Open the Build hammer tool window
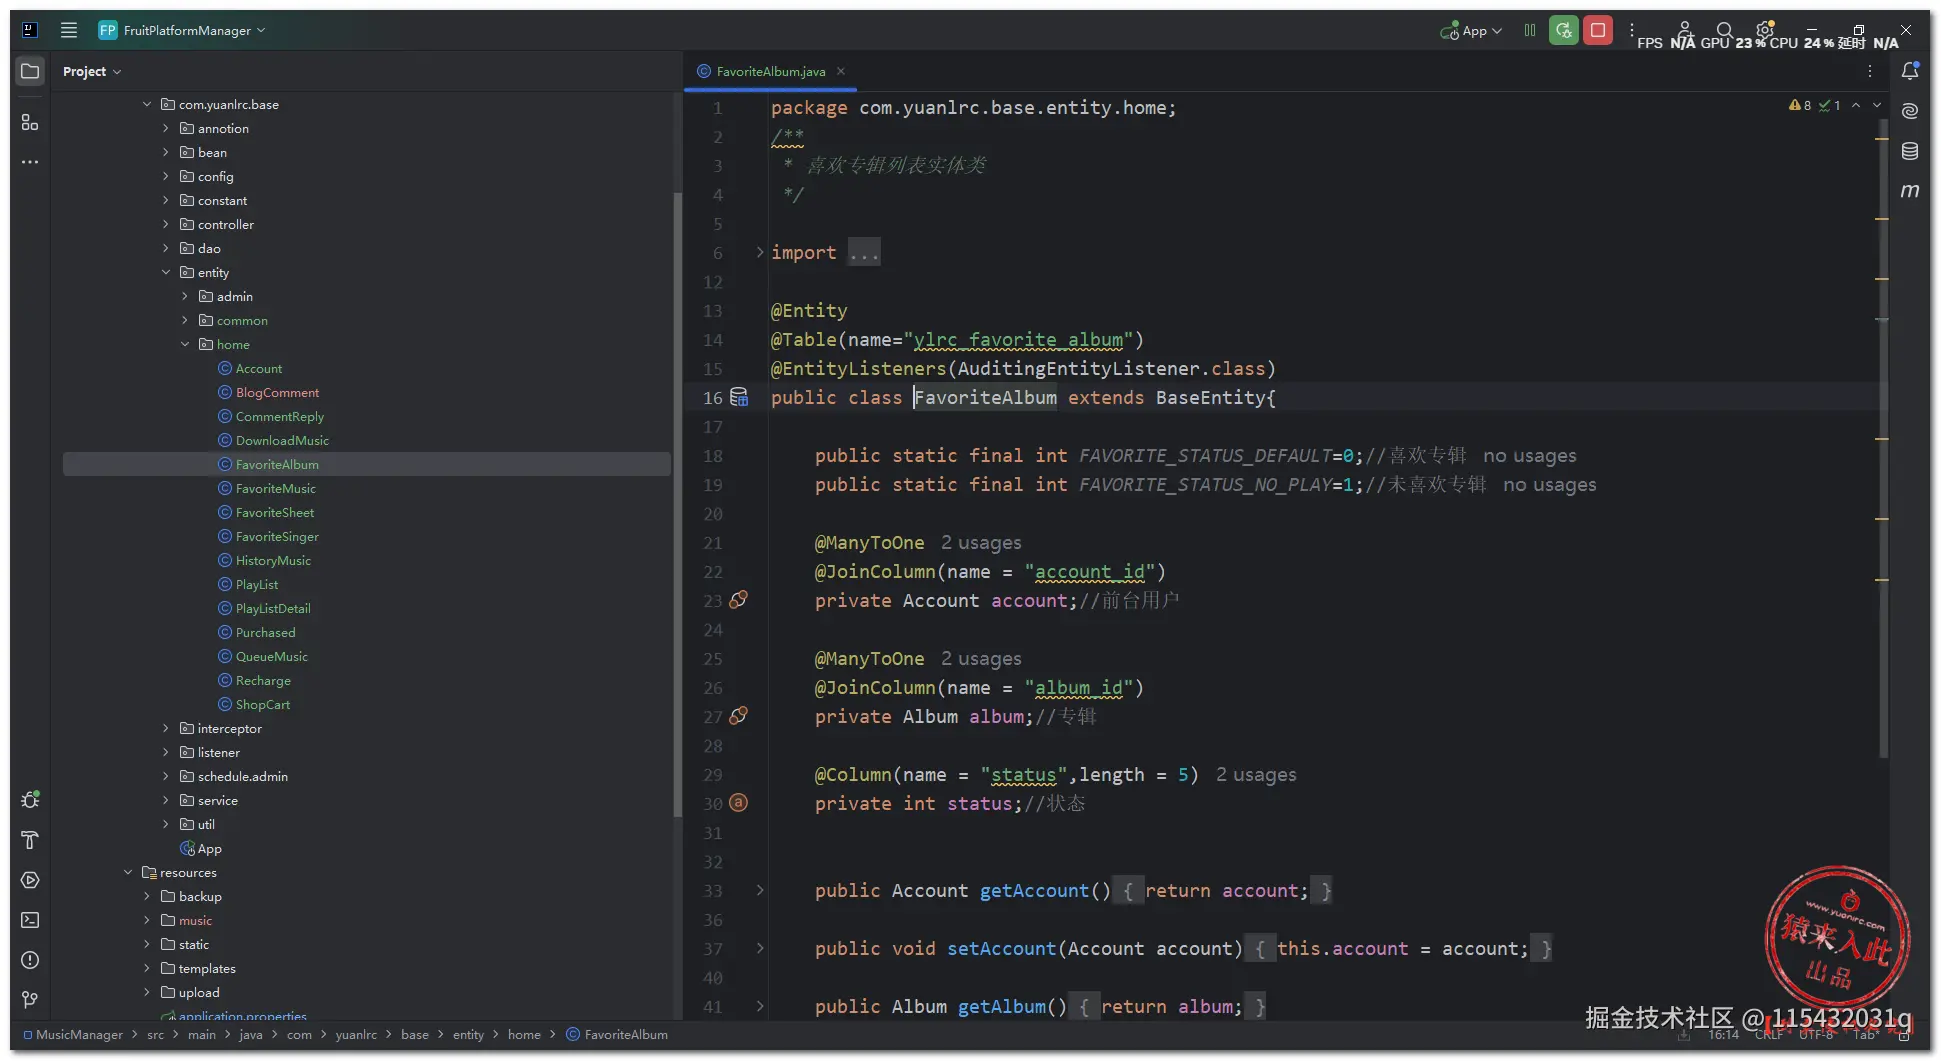 tap(30, 840)
